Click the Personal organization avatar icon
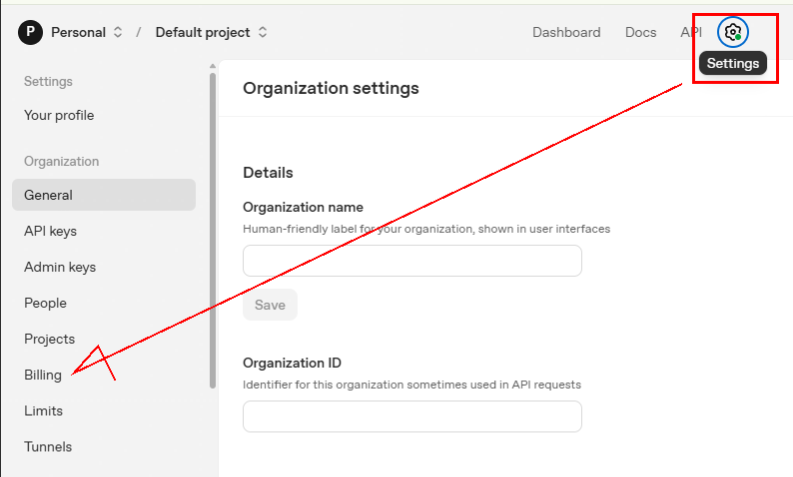The height and width of the screenshot is (477, 793). [31, 32]
